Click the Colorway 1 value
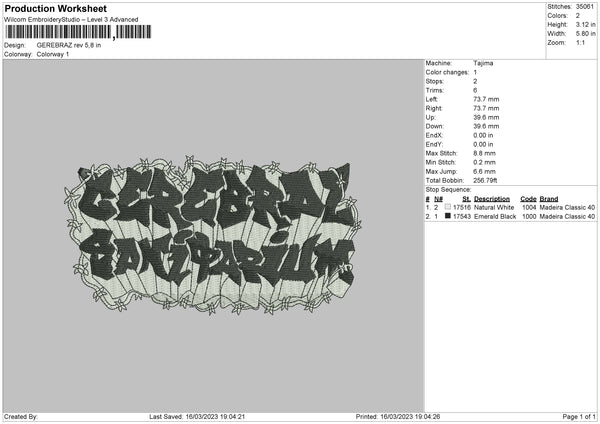Screen dimensions: 600x424 53,54
